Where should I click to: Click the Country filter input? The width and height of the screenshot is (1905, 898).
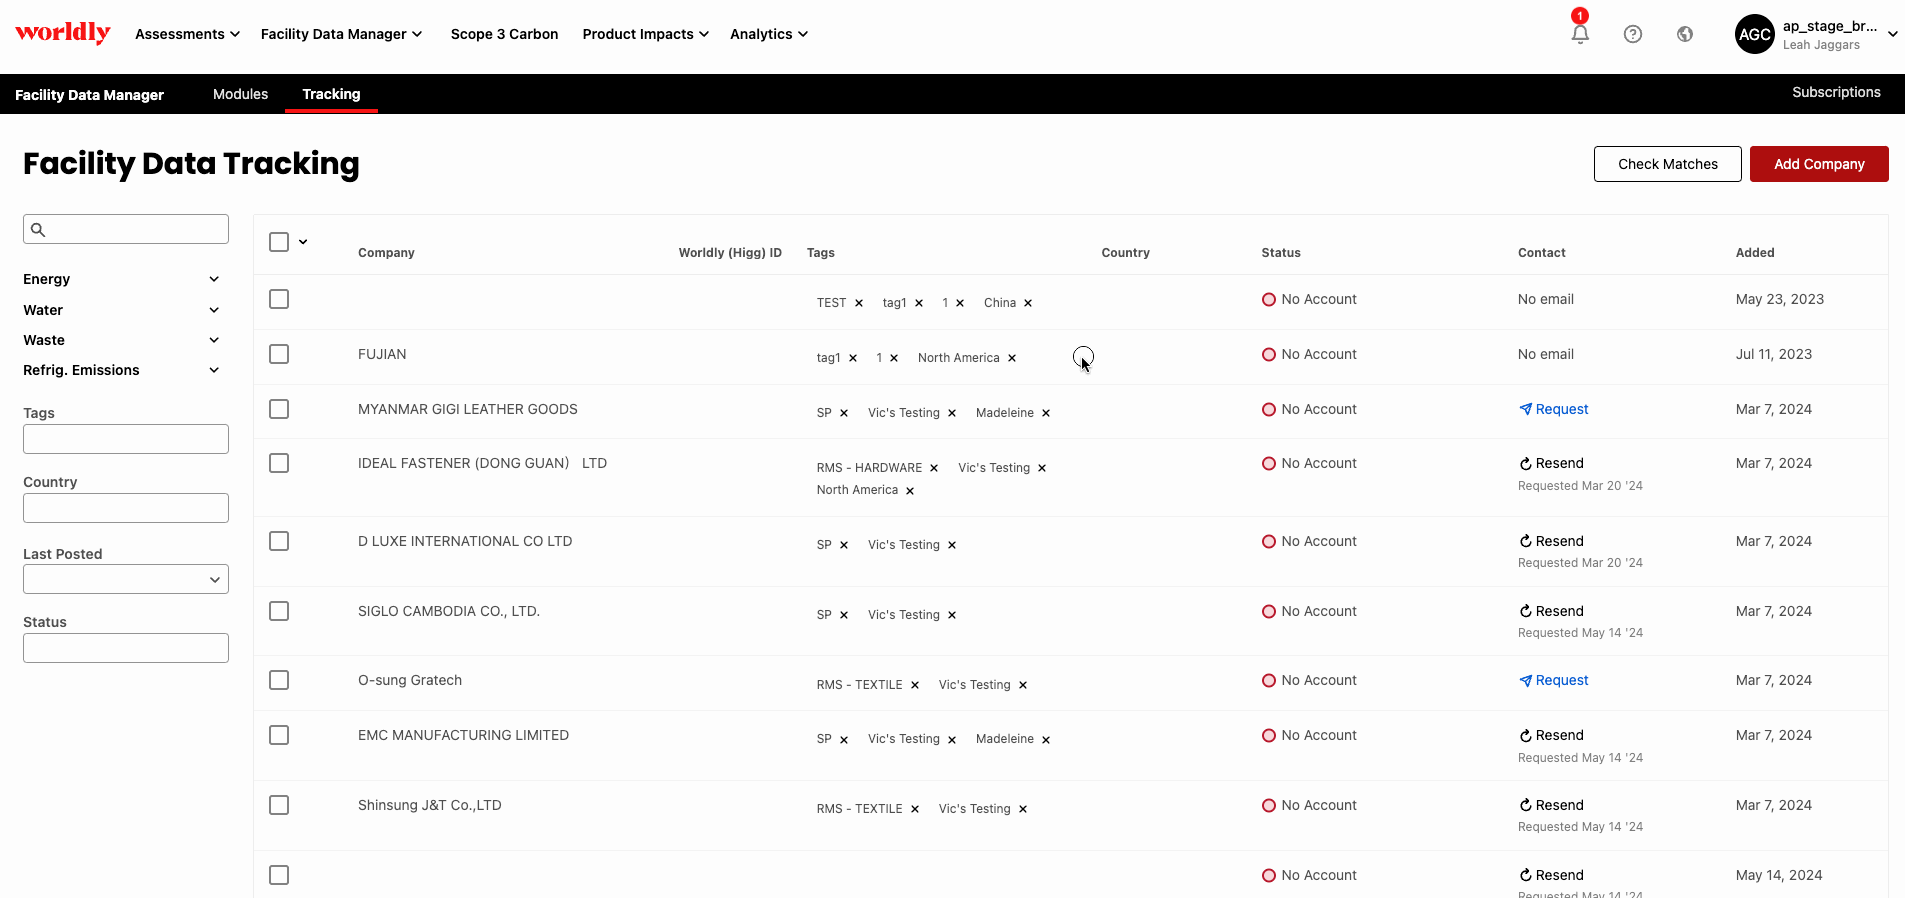(126, 508)
